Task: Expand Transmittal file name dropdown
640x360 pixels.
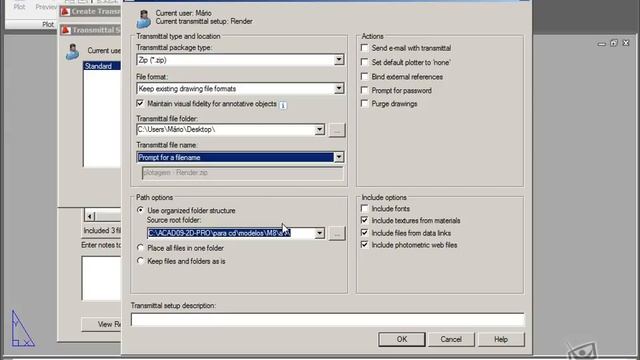Action: tap(339, 157)
